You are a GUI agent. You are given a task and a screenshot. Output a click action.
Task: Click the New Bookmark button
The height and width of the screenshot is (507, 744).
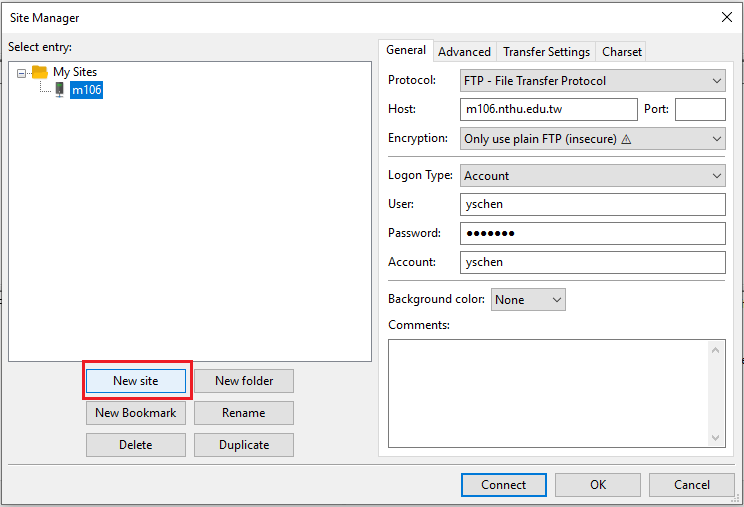[x=136, y=413]
